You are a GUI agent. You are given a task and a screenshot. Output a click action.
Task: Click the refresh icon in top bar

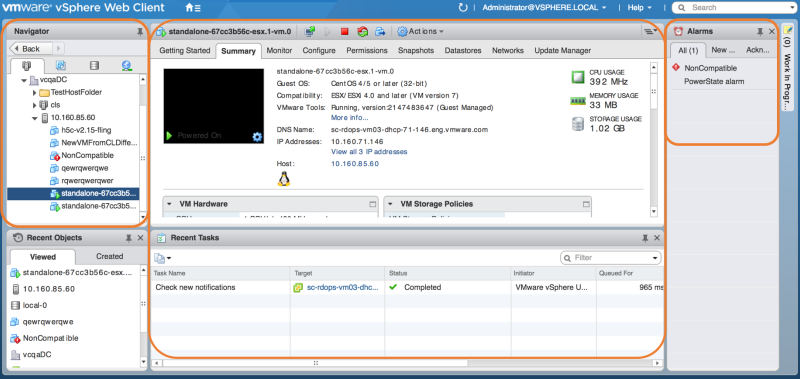[463, 8]
